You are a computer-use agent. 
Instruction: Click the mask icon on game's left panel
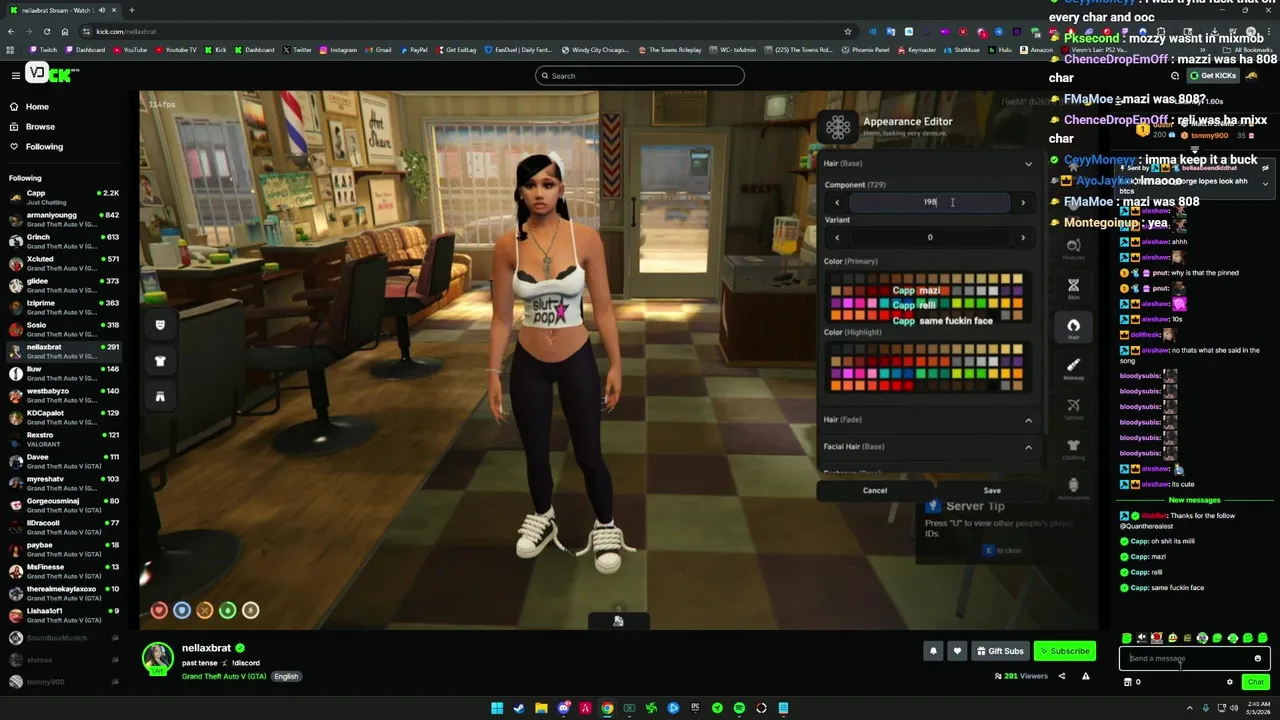tap(160, 324)
